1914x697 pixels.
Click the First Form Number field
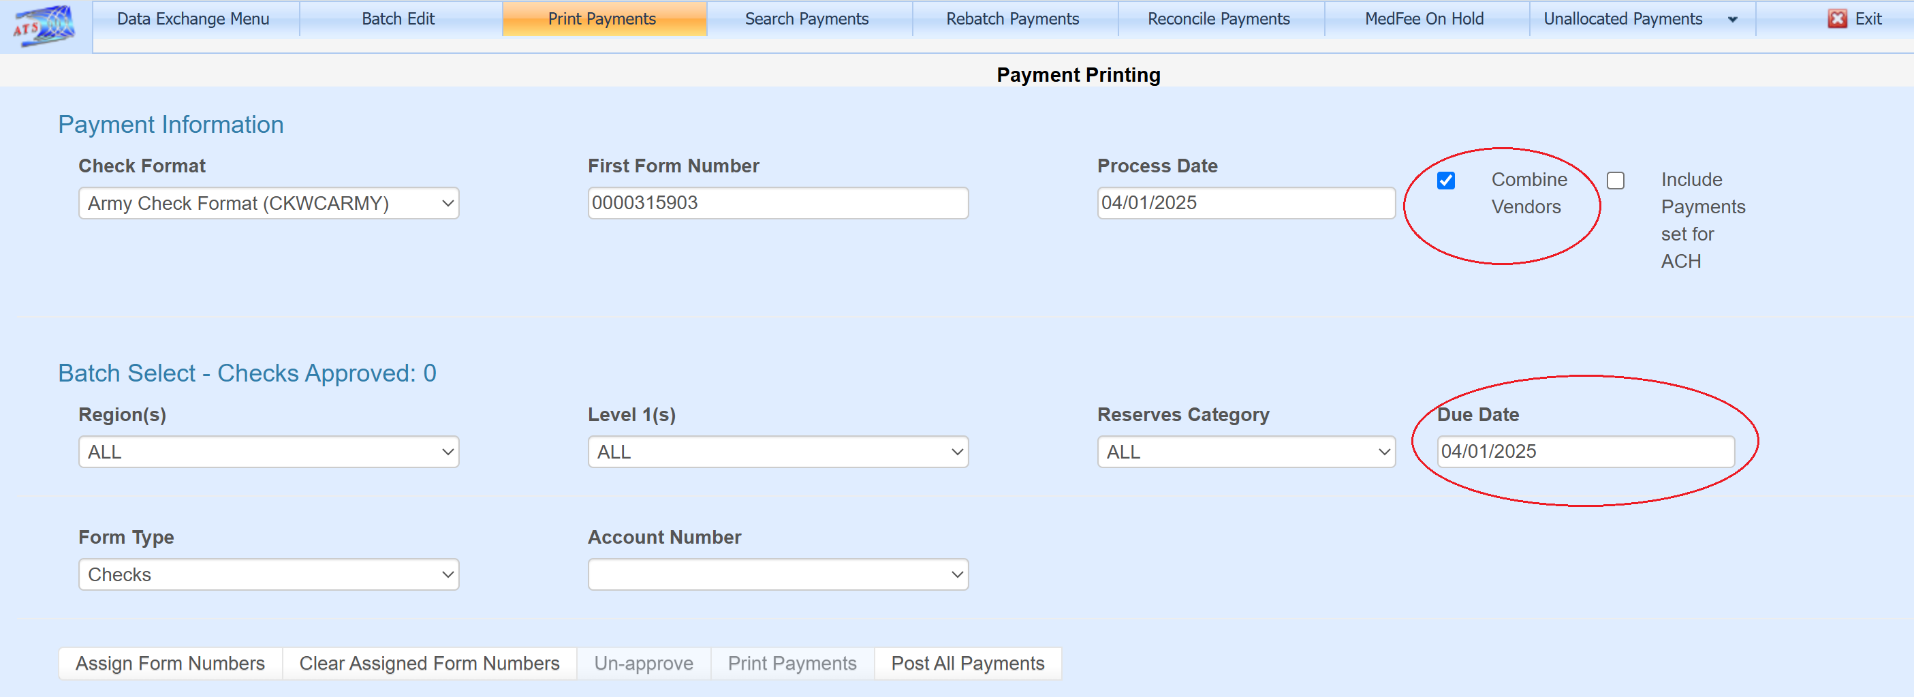(x=777, y=203)
